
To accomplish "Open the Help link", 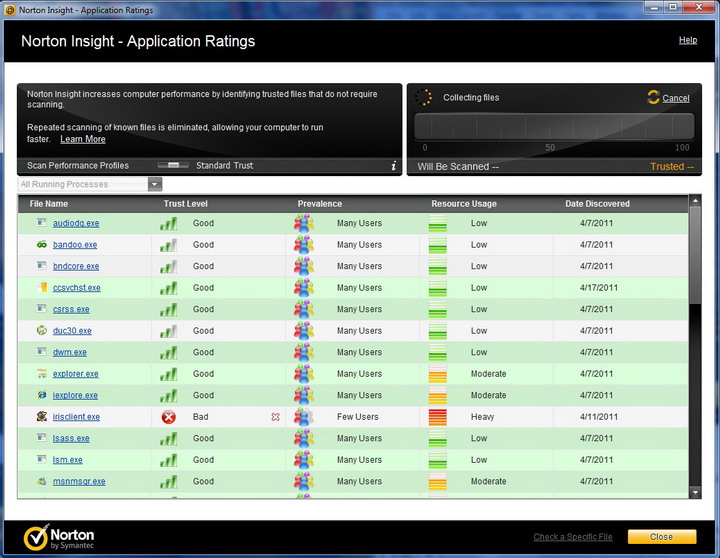I will point(688,40).
